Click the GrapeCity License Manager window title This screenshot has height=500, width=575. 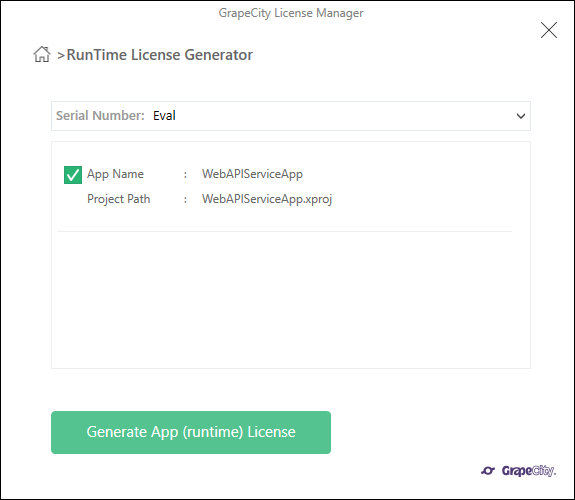coord(291,13)
